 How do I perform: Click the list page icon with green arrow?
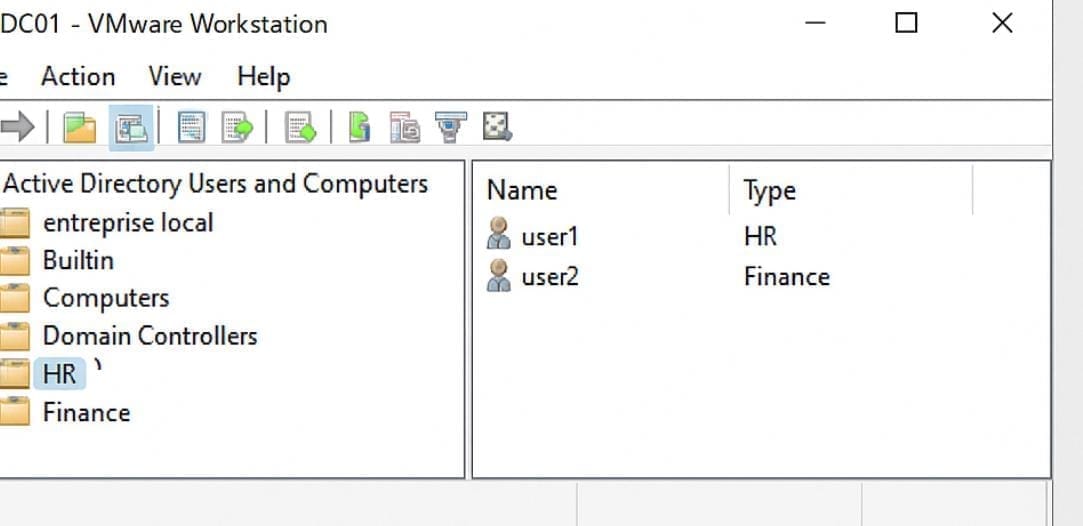(238, 127)
